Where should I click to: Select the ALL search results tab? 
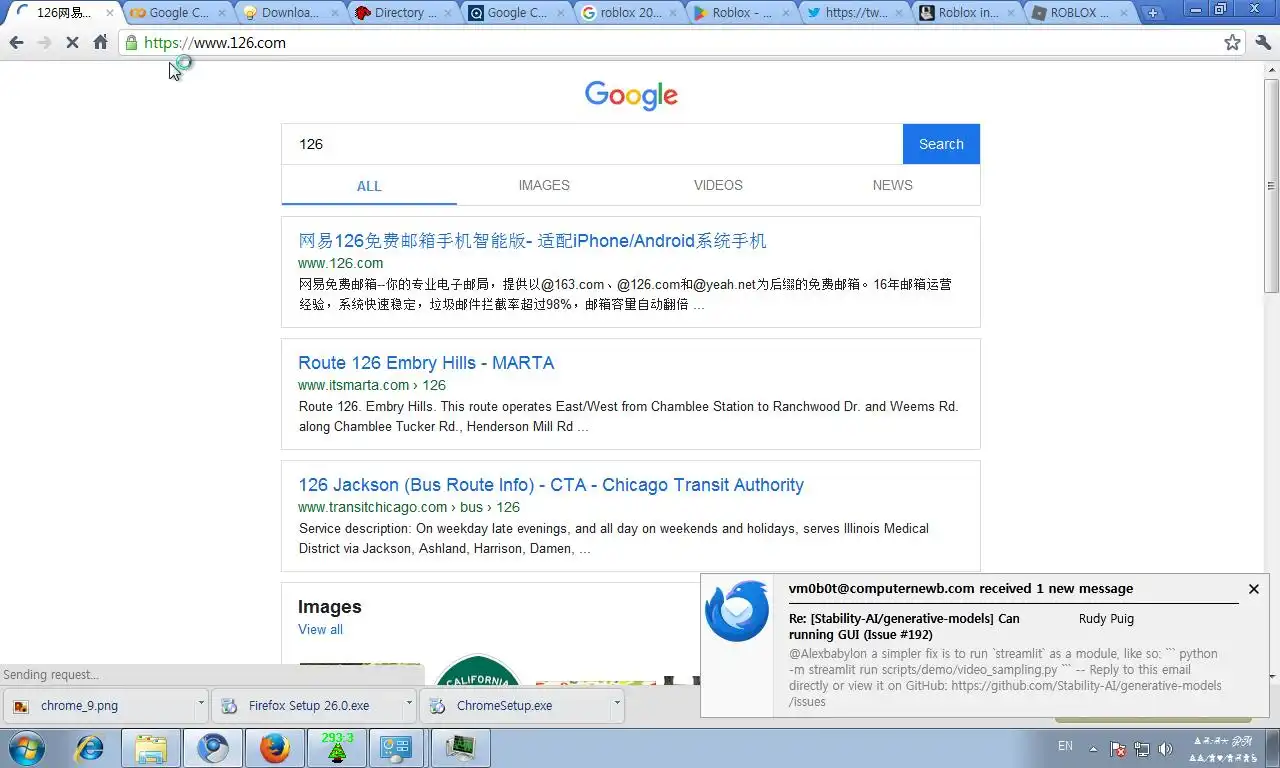tap(369, 186)
